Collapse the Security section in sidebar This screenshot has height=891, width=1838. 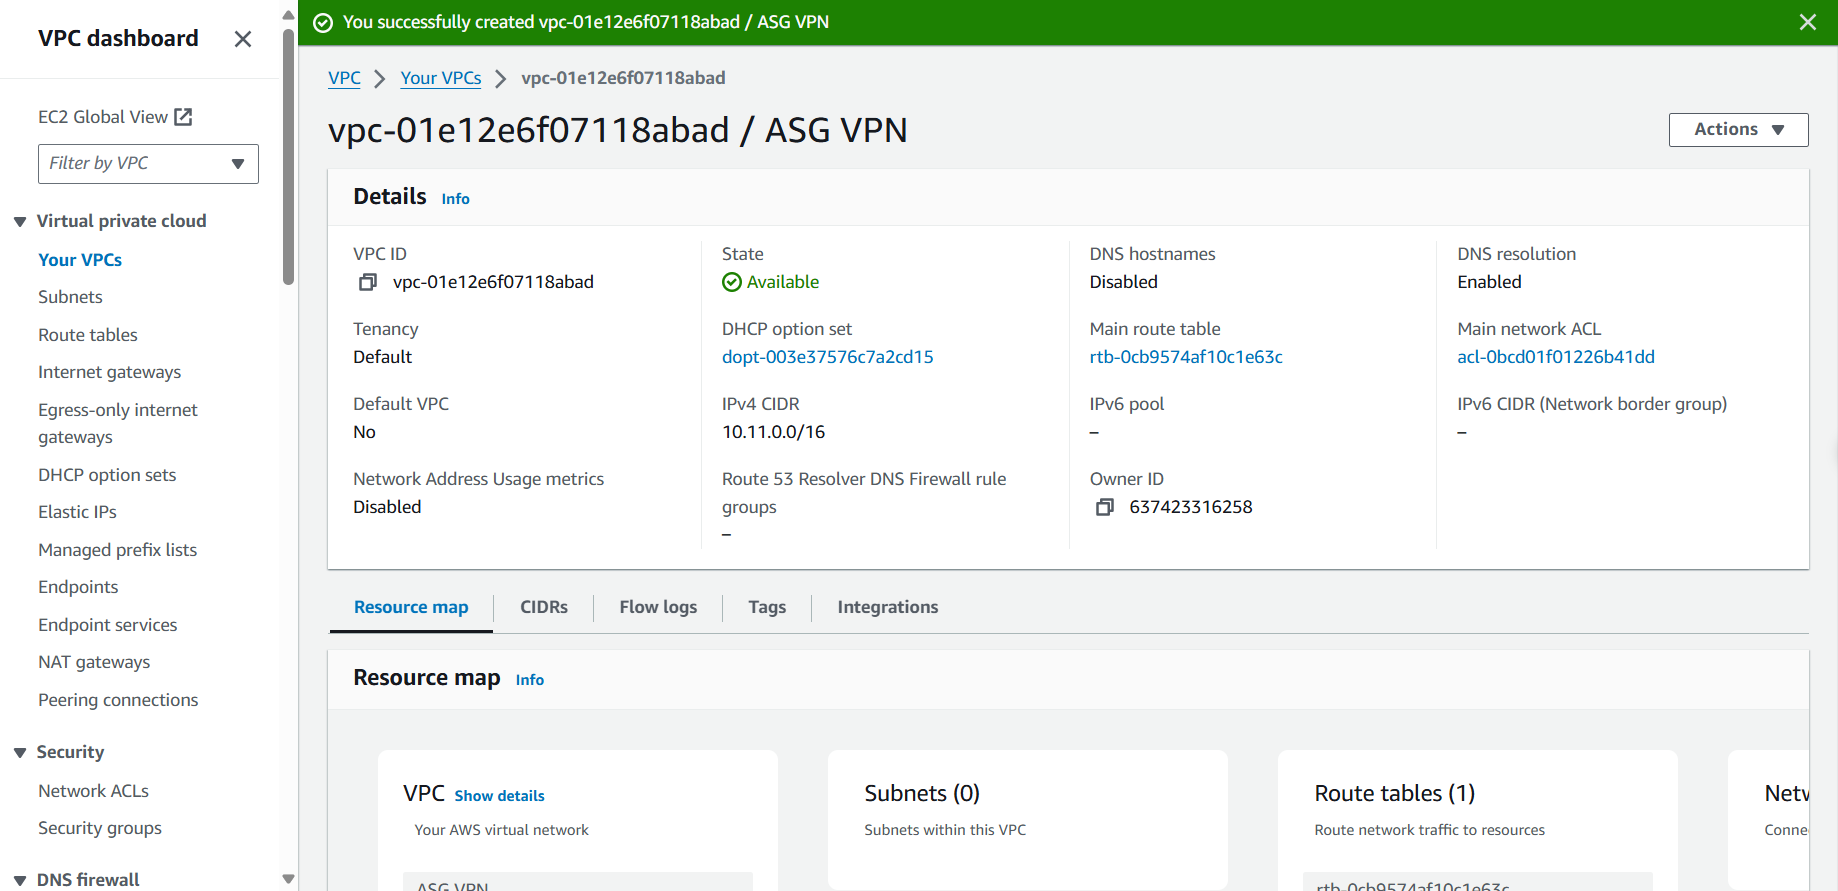pyautogui.click(x=20, y=753)
